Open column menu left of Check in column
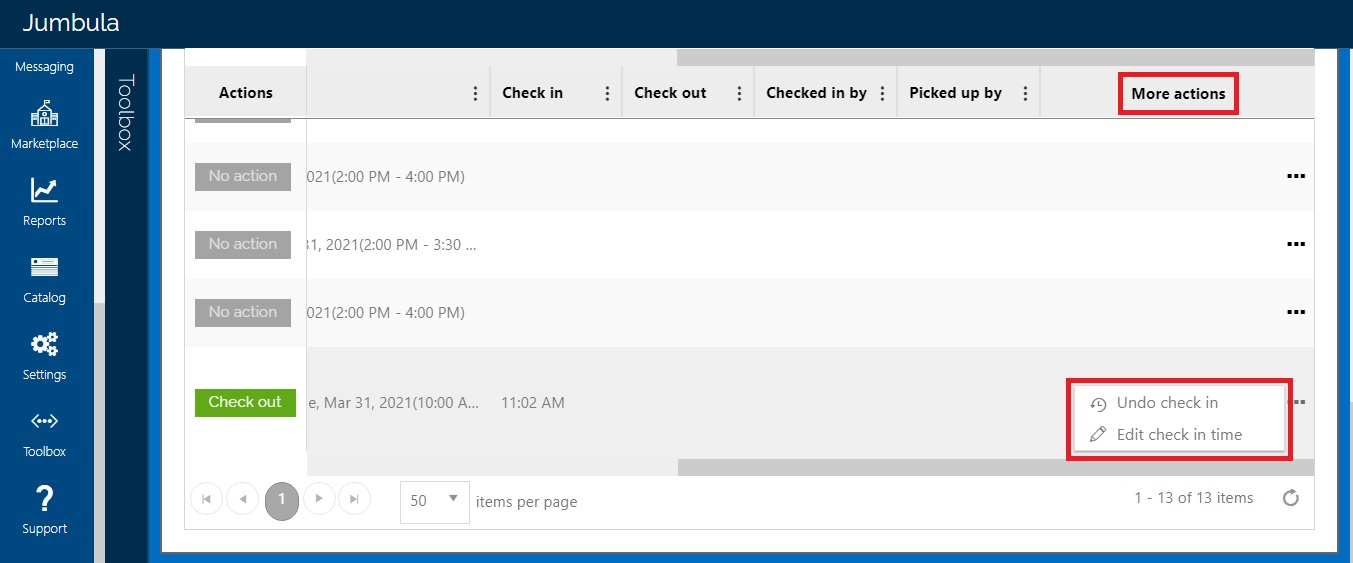 [x=475, y=93]
